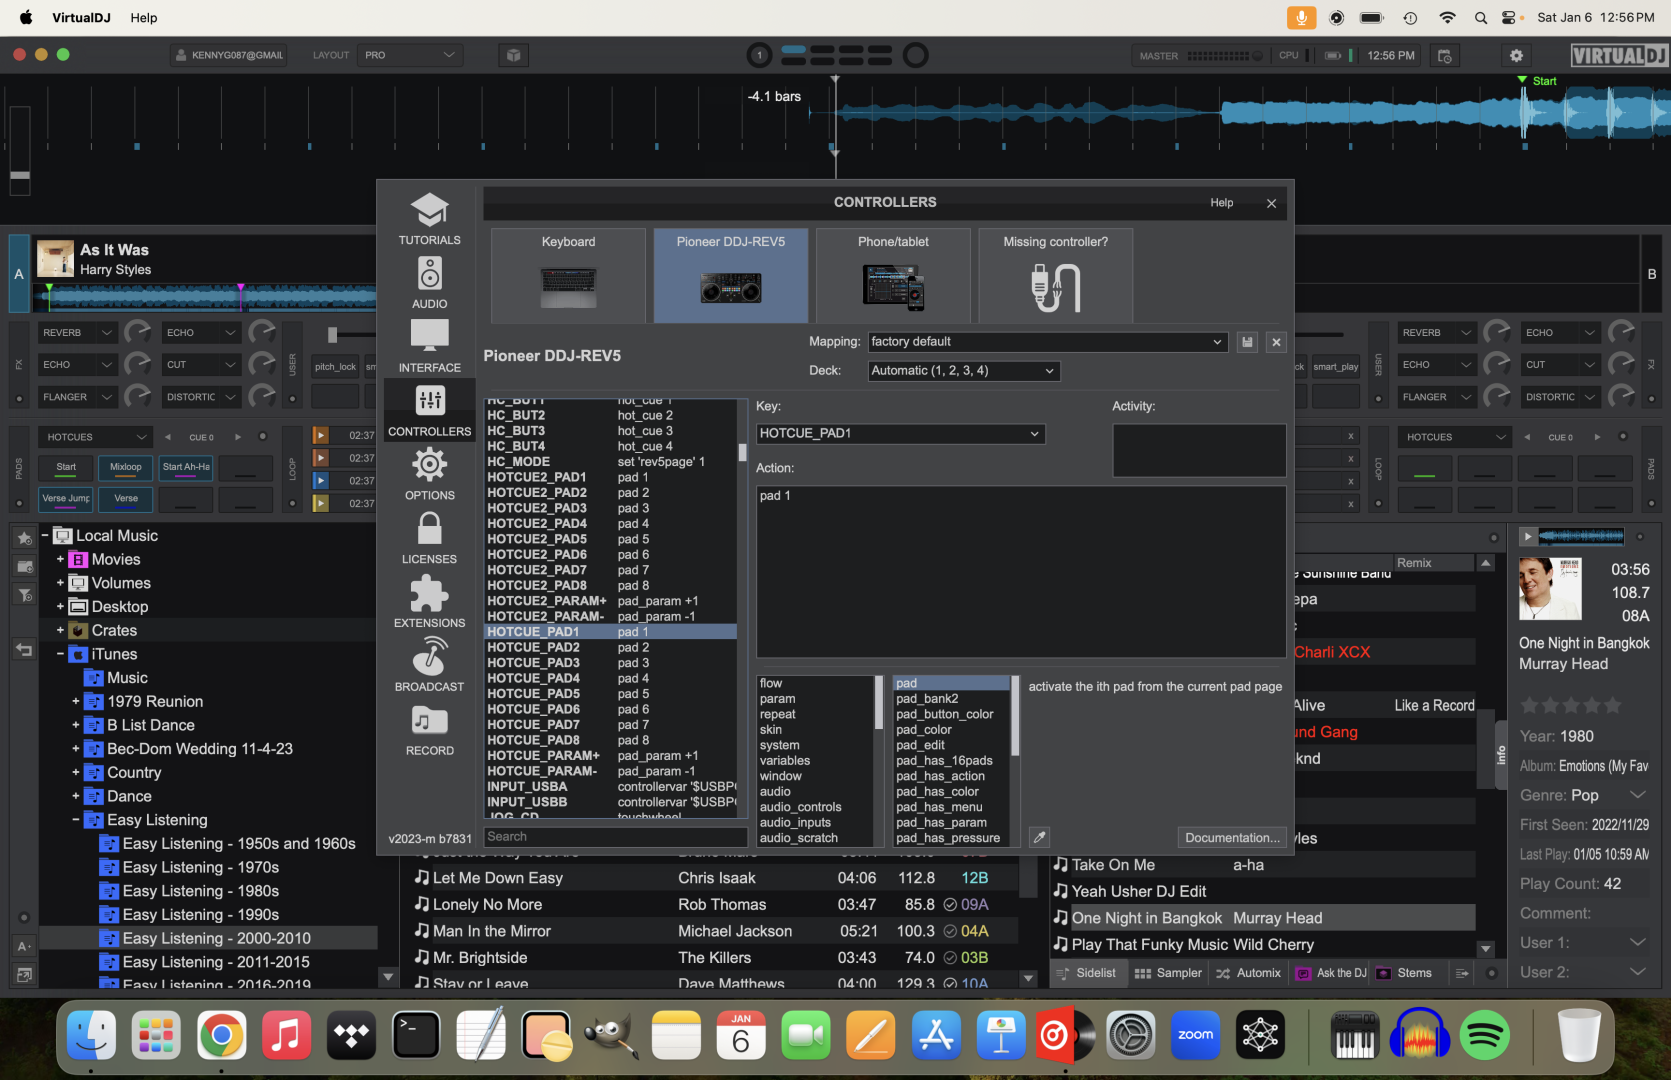This screenshot has height=1080, width=1671.
Task: Click the Documentation button
Action: [x=1231, y=837]
